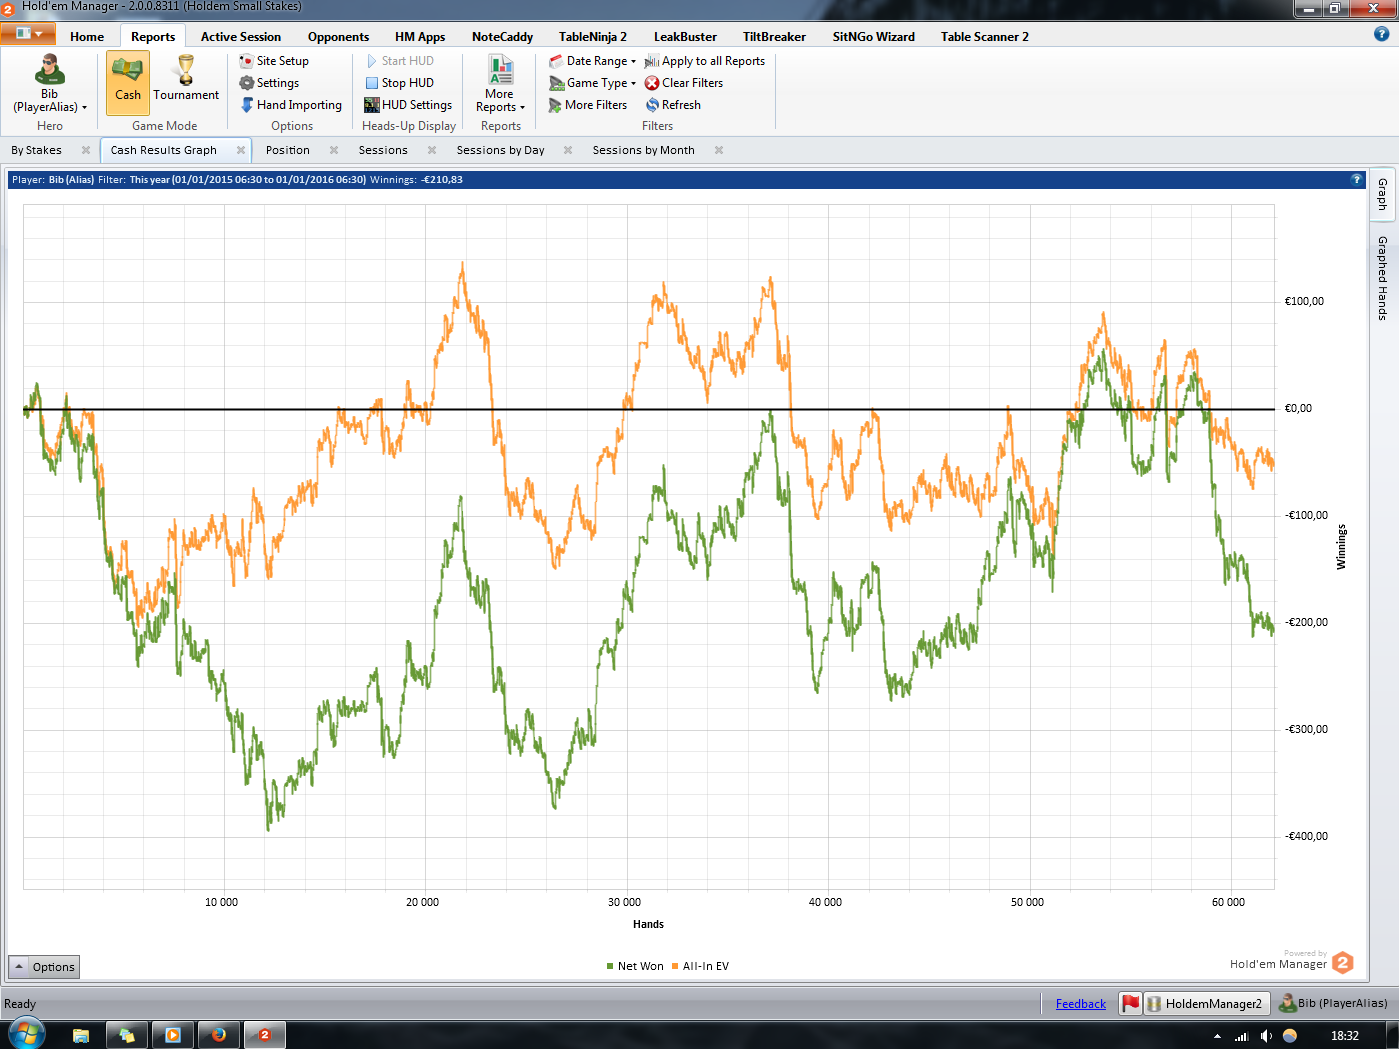
Task: Select the Graphed Hands side tab
Action: coord(1382,278)
